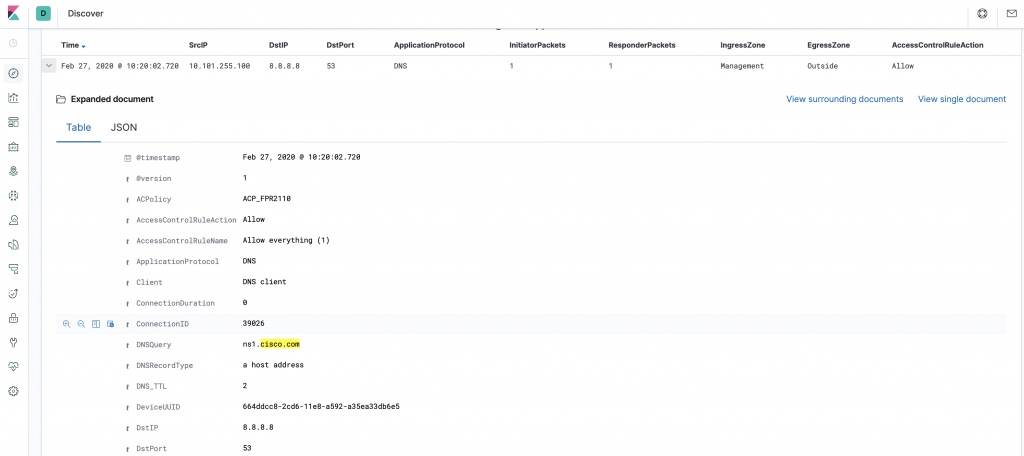Click the Kibana logo in the header
1024x456 pixels.
14,14
